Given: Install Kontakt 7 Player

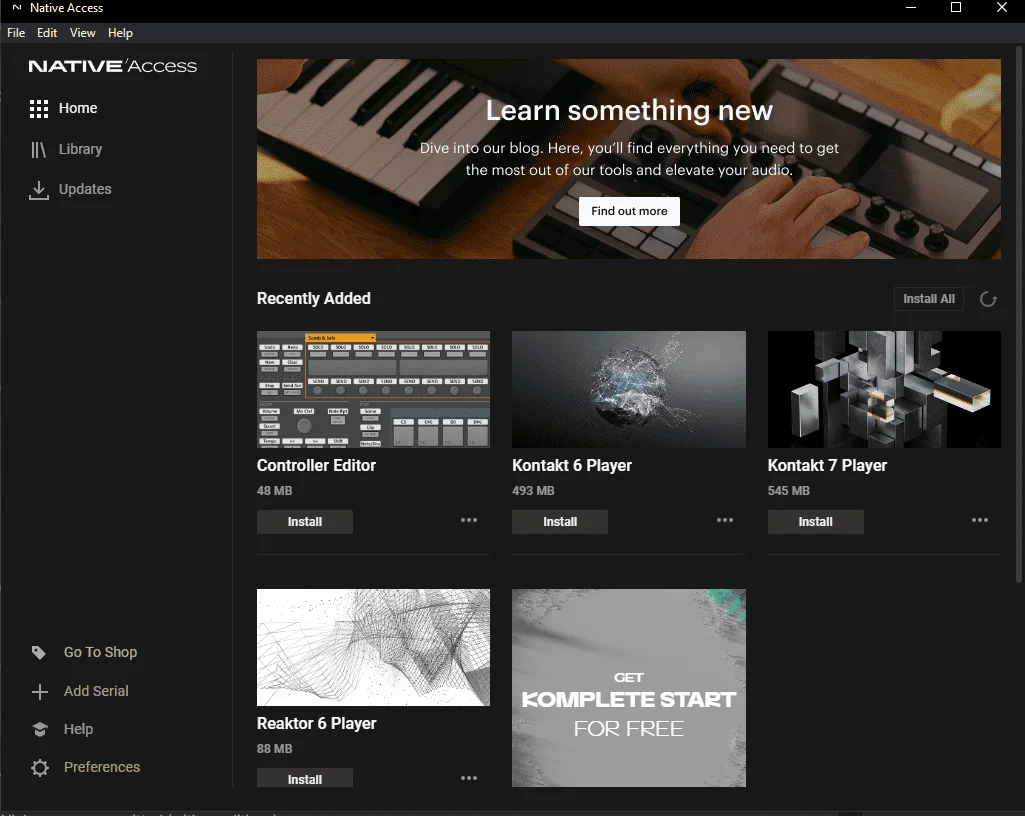Looking at the screenshot, I should tap(815, 522).
